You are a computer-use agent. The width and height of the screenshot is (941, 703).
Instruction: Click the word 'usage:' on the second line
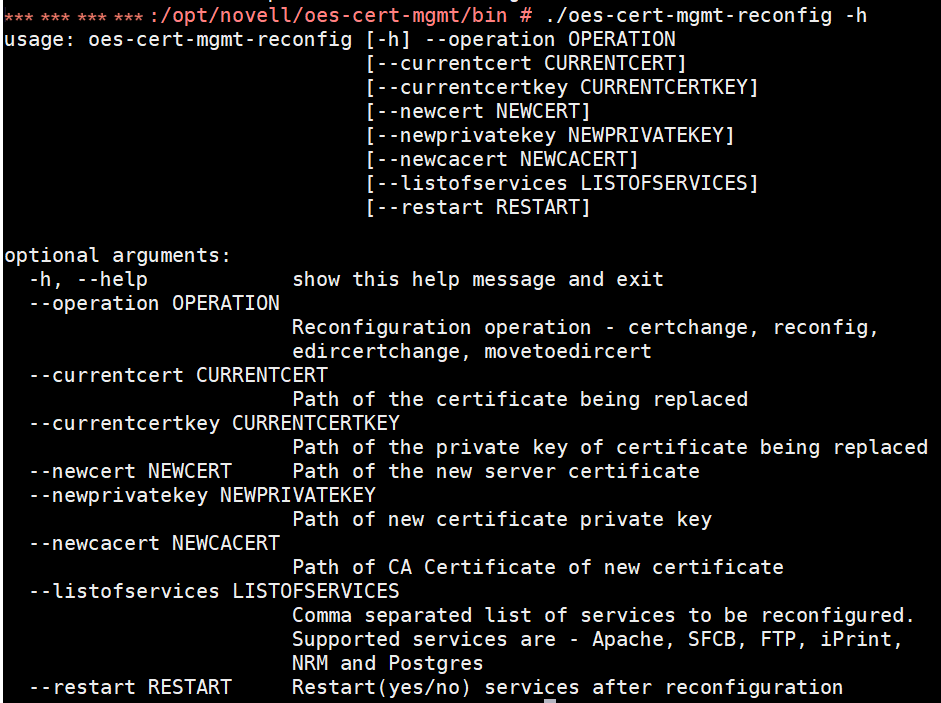(x=40, y=40)
